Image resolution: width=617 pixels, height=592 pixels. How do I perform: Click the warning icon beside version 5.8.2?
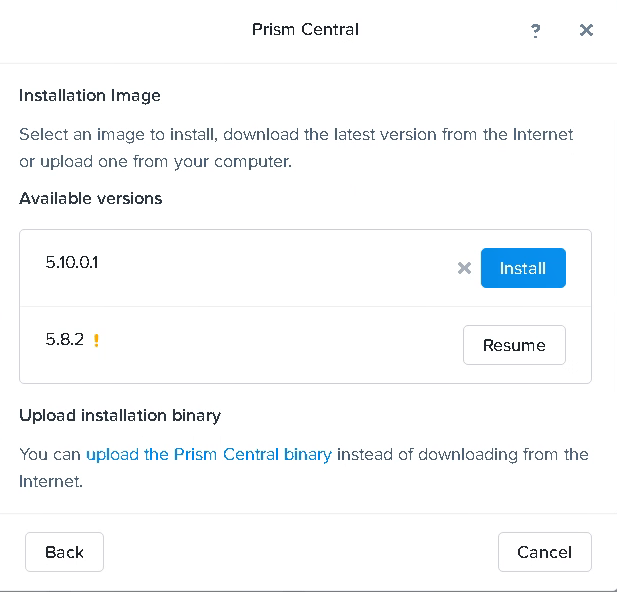click(x=97, y=340)
